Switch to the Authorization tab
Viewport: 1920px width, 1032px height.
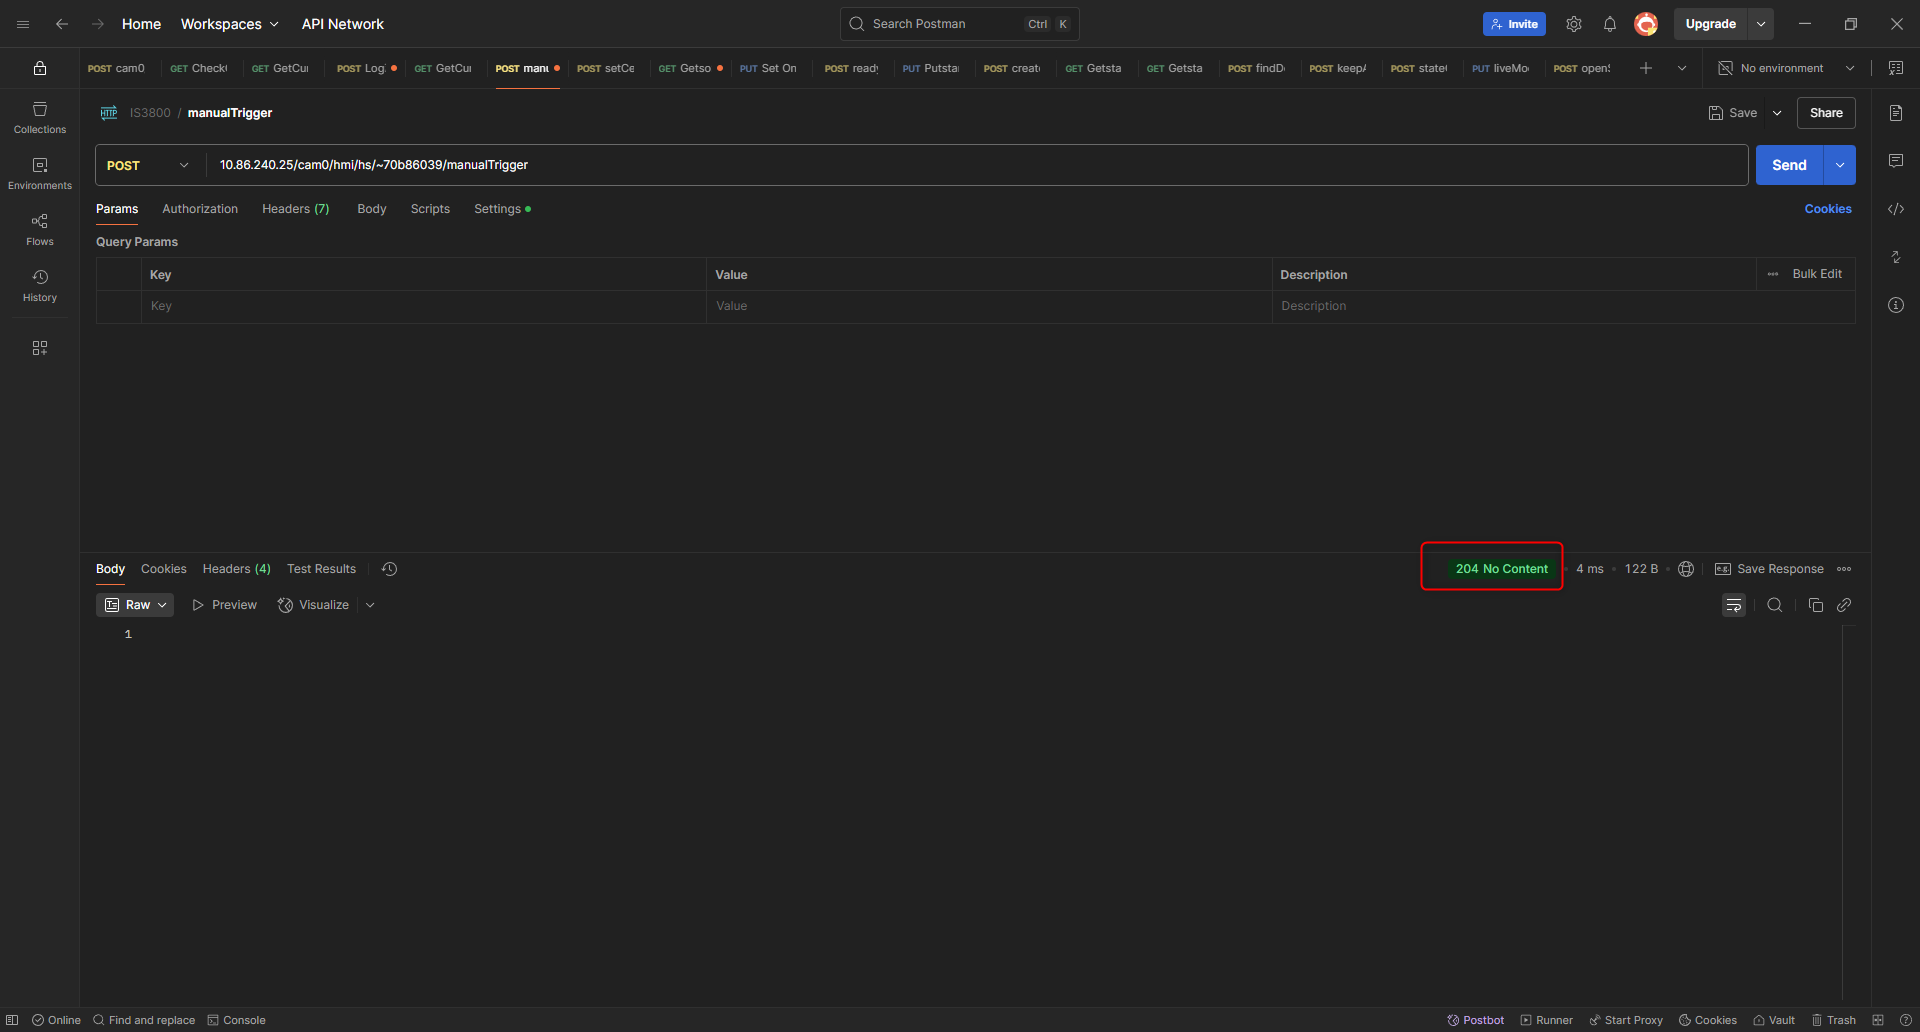200,209
